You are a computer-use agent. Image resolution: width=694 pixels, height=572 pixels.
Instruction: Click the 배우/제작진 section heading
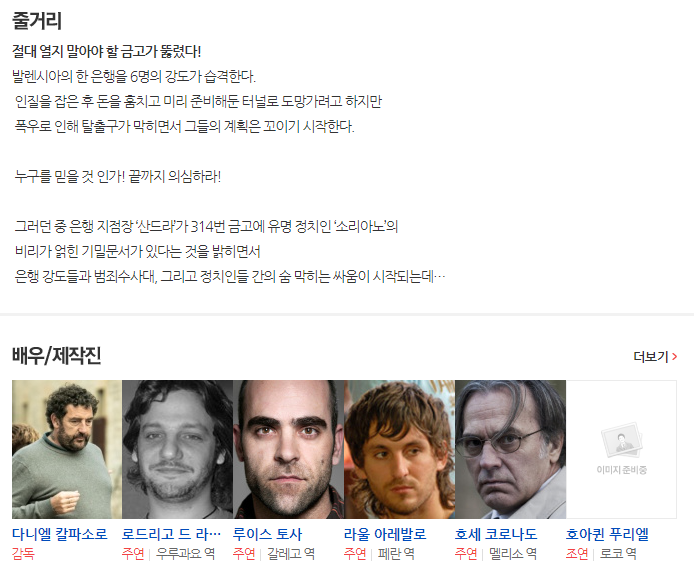(57, 355)
